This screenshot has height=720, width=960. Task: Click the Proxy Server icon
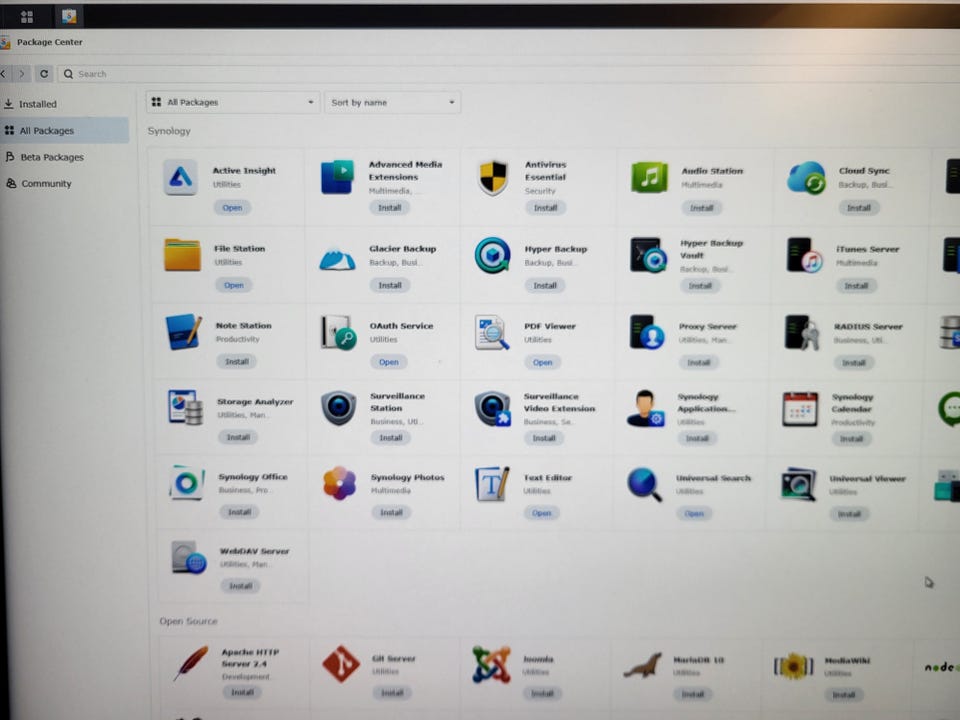pyautogui.click(x=647, y=332)
